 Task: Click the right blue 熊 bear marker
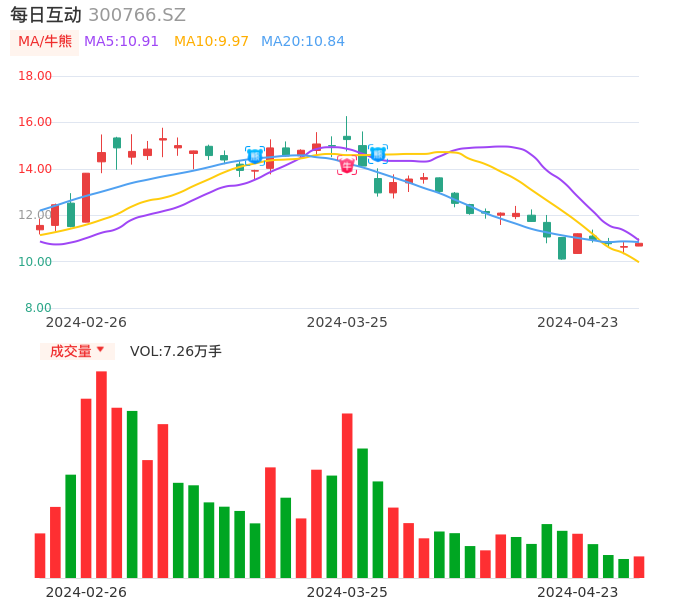click(x=378, y=154)
